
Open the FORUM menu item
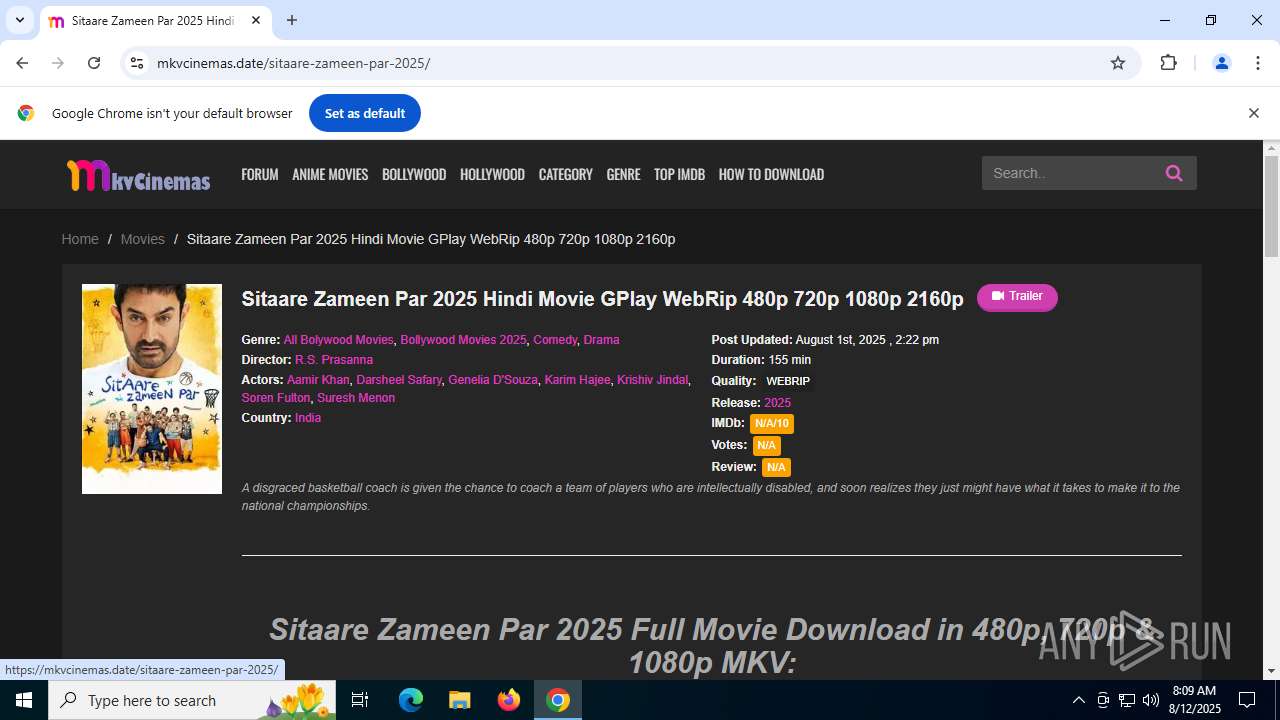pyautogui.click(x=260, y=174)
